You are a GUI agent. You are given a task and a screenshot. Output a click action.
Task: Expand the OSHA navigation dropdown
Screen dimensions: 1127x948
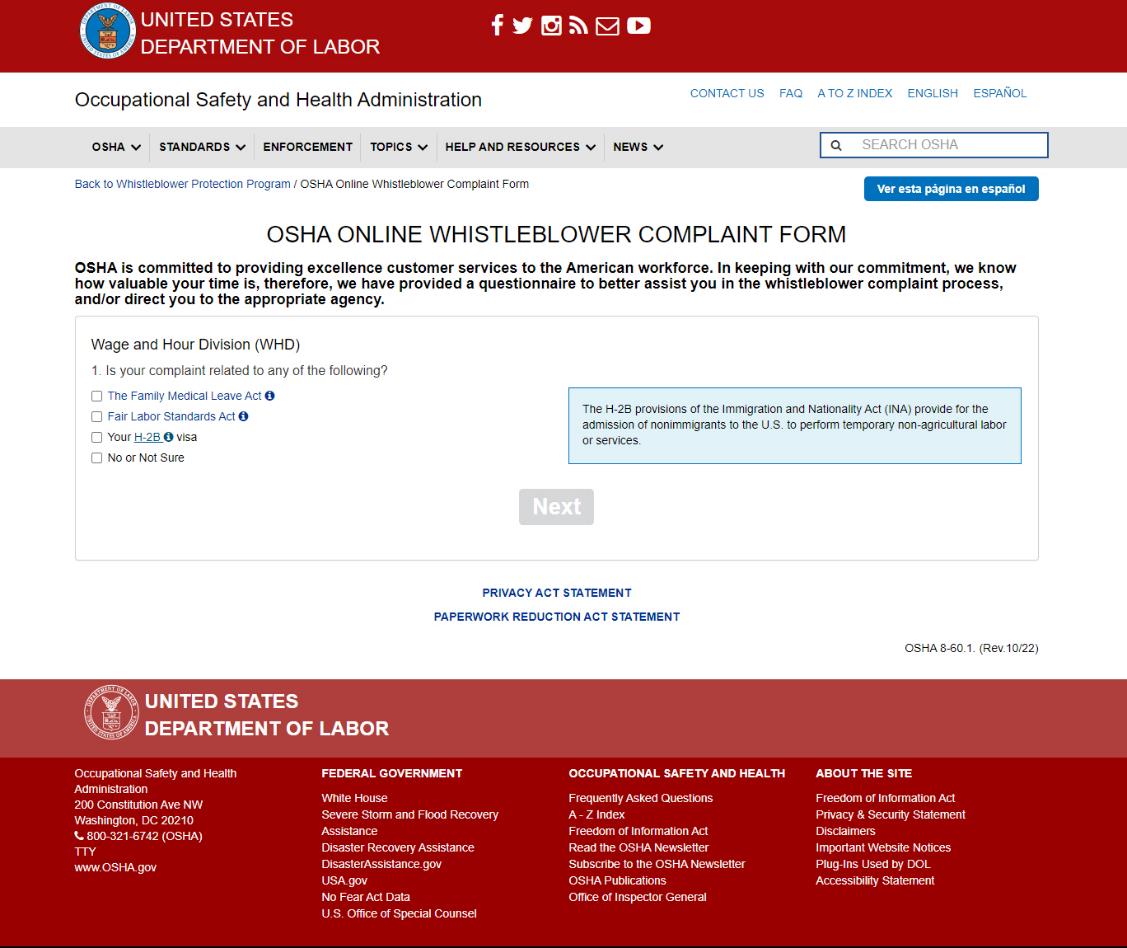coord(116,147)
